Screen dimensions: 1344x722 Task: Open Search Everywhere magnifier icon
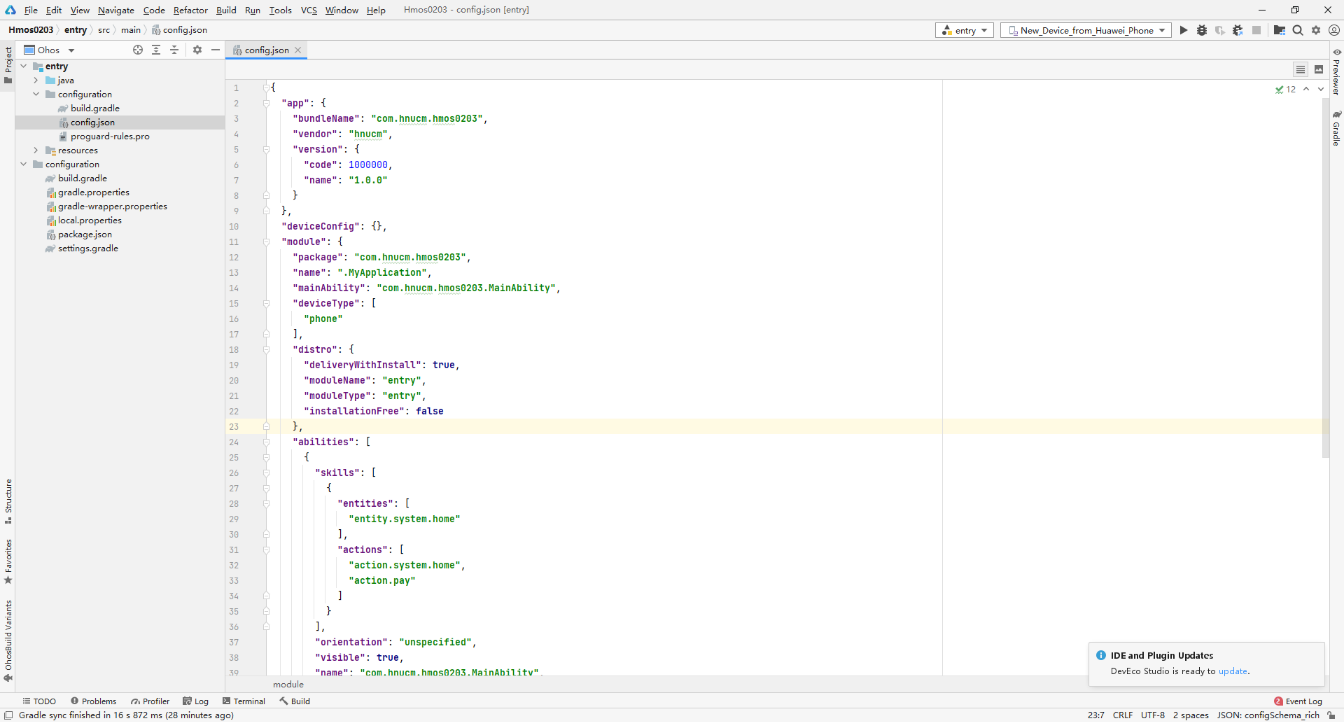tap(1297, 31)
